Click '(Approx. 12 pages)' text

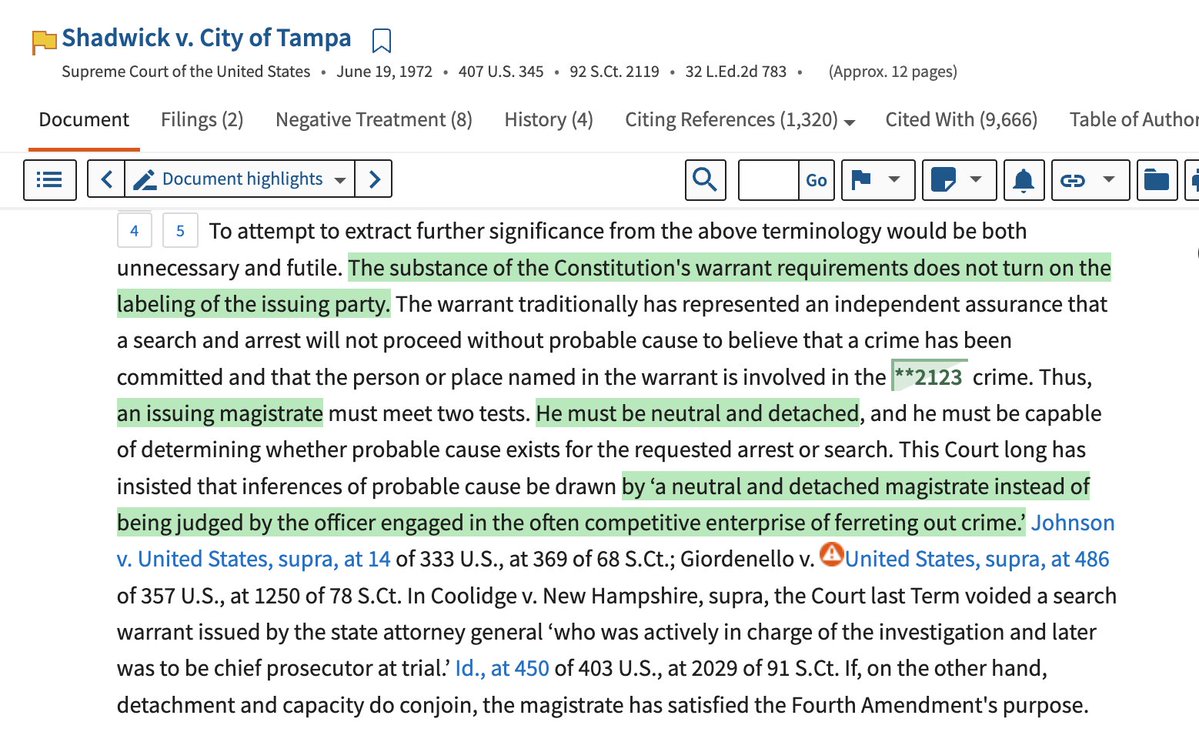pos(892,72)
